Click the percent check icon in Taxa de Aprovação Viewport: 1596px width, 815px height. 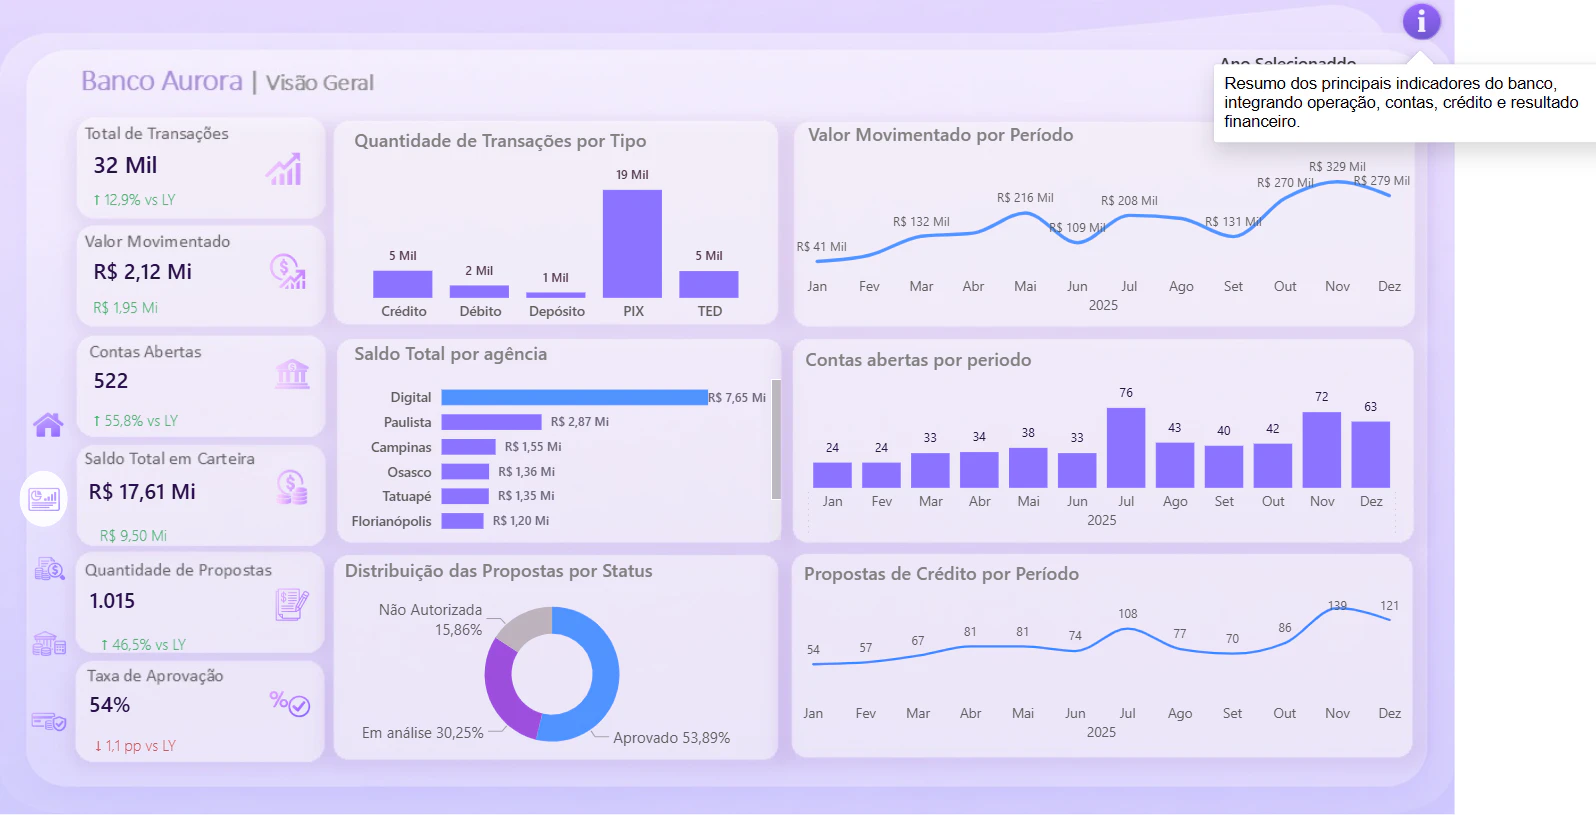[x=290, y=704]
